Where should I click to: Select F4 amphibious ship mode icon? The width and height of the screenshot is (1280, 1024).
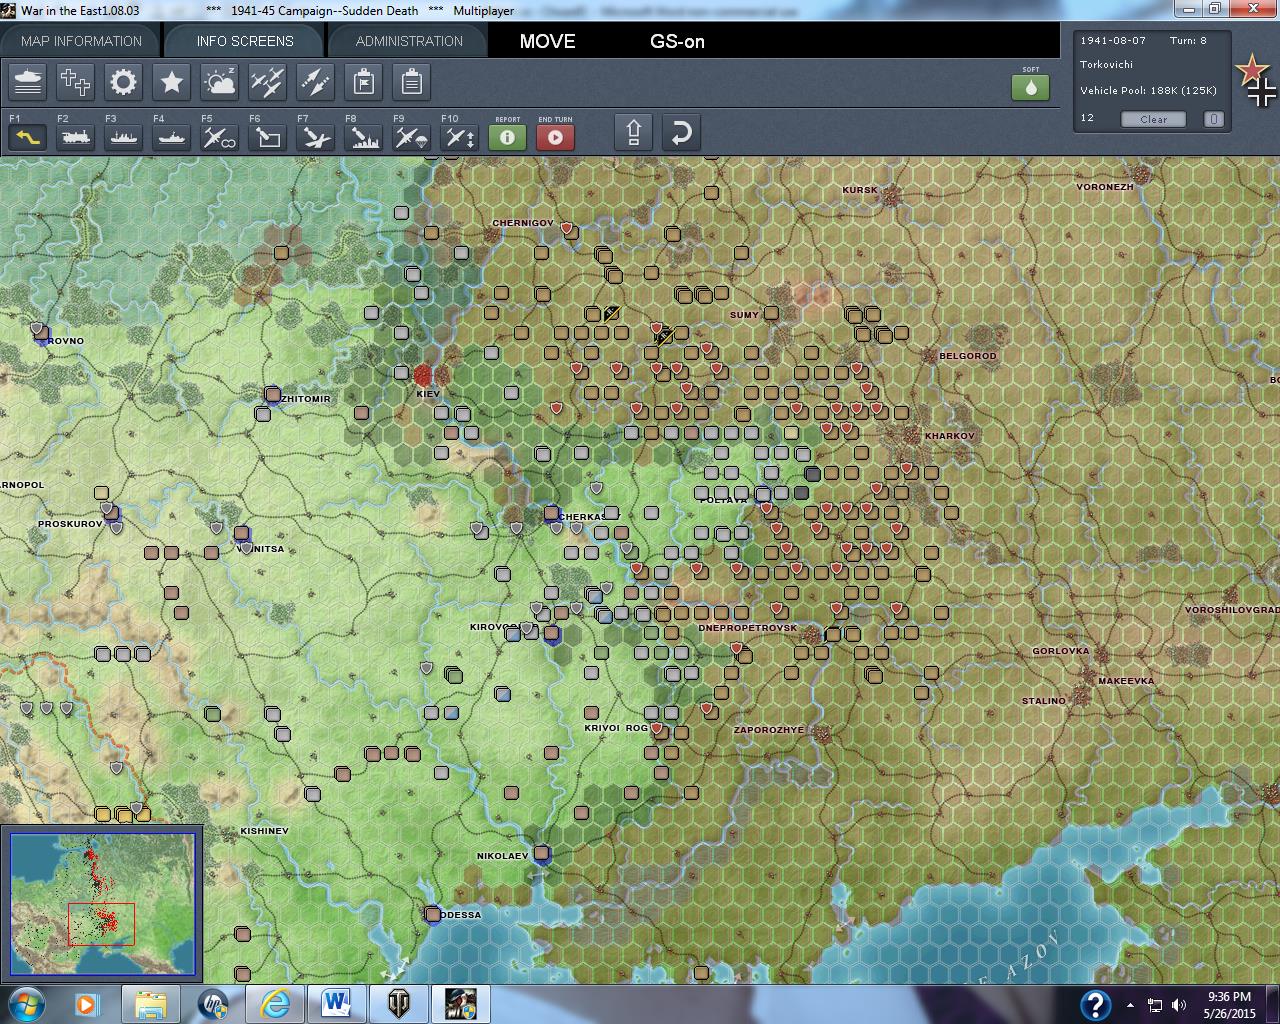click(172, 137)
